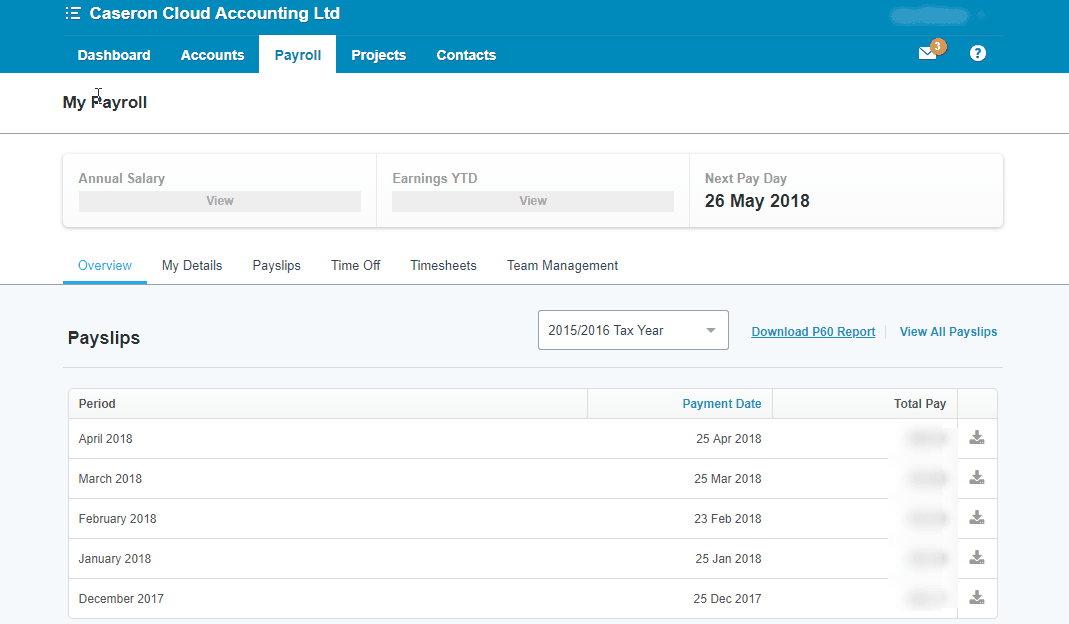Switch to the Payslips sub-tab
The height and width of the screenshot is (624, 1069).
pyautogui.click(x=276, y=265)
